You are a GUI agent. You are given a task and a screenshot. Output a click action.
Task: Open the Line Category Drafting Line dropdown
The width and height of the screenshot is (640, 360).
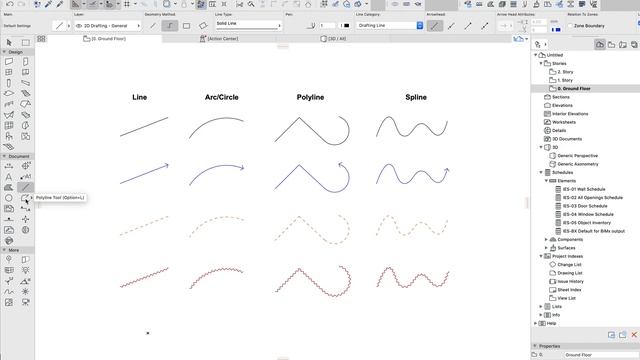coord(390,25)
